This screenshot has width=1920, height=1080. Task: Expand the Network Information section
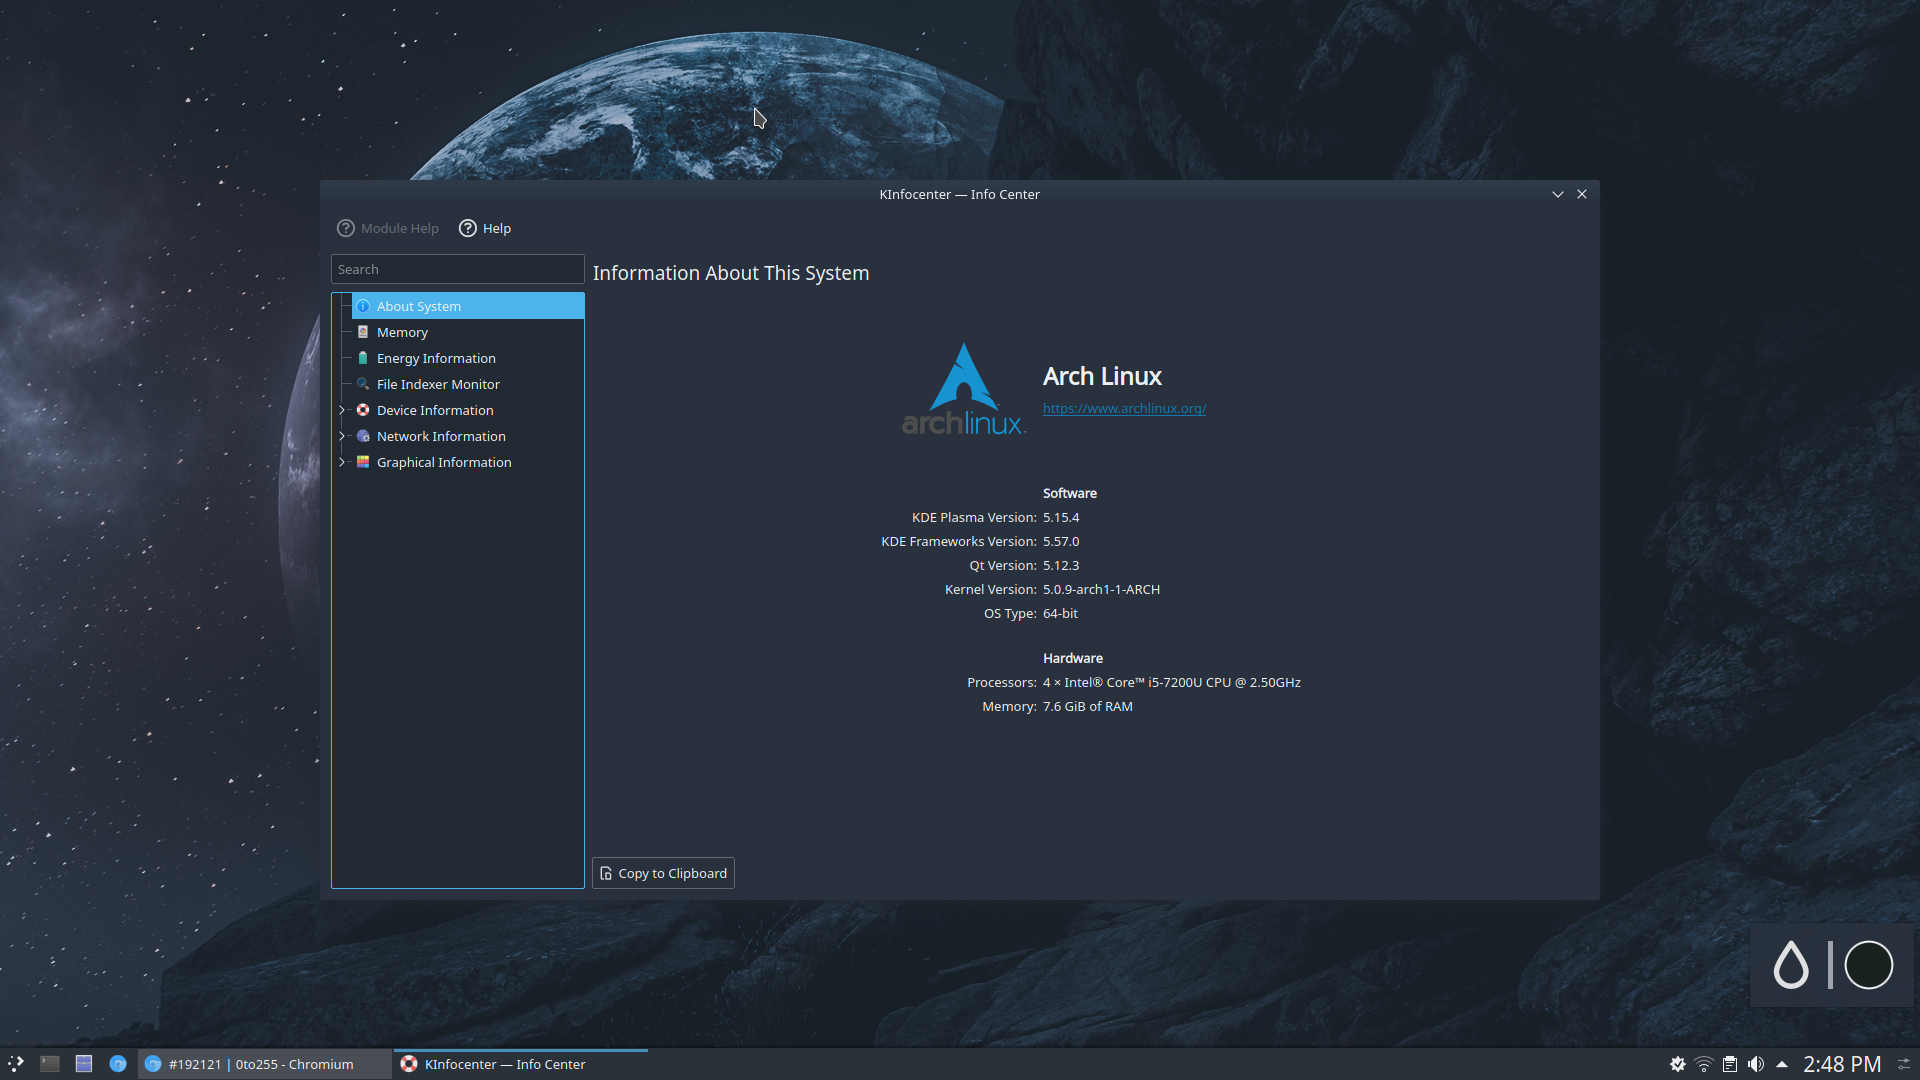pyautogui.click(x=343, y=435)
